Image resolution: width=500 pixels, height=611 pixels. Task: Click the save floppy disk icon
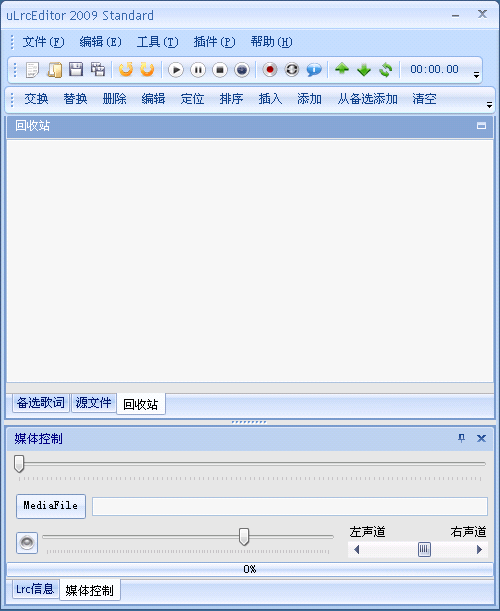pos(76,70)
